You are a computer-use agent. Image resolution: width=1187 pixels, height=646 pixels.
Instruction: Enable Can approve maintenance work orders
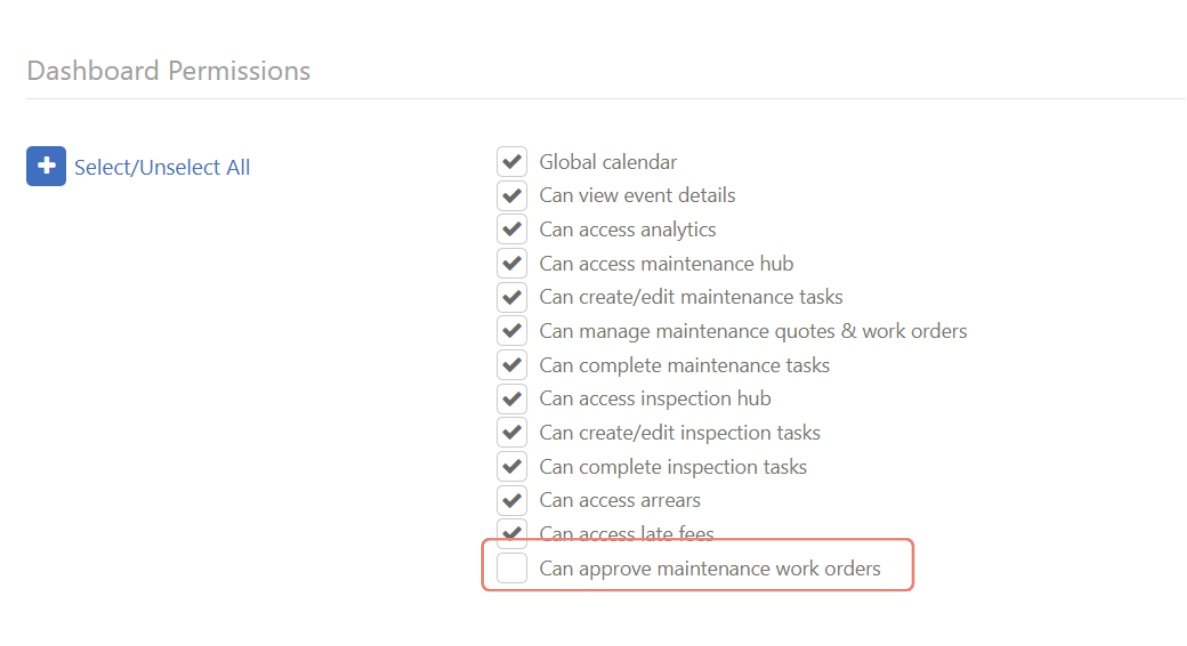(x=512, y=568)
